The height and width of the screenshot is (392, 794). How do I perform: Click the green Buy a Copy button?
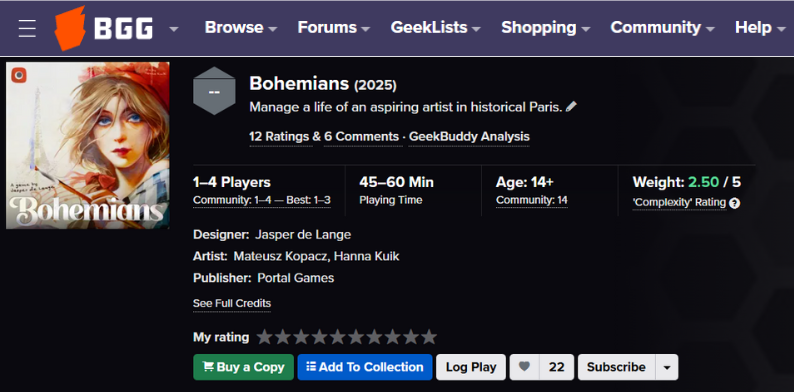click(x=244, y=367)
